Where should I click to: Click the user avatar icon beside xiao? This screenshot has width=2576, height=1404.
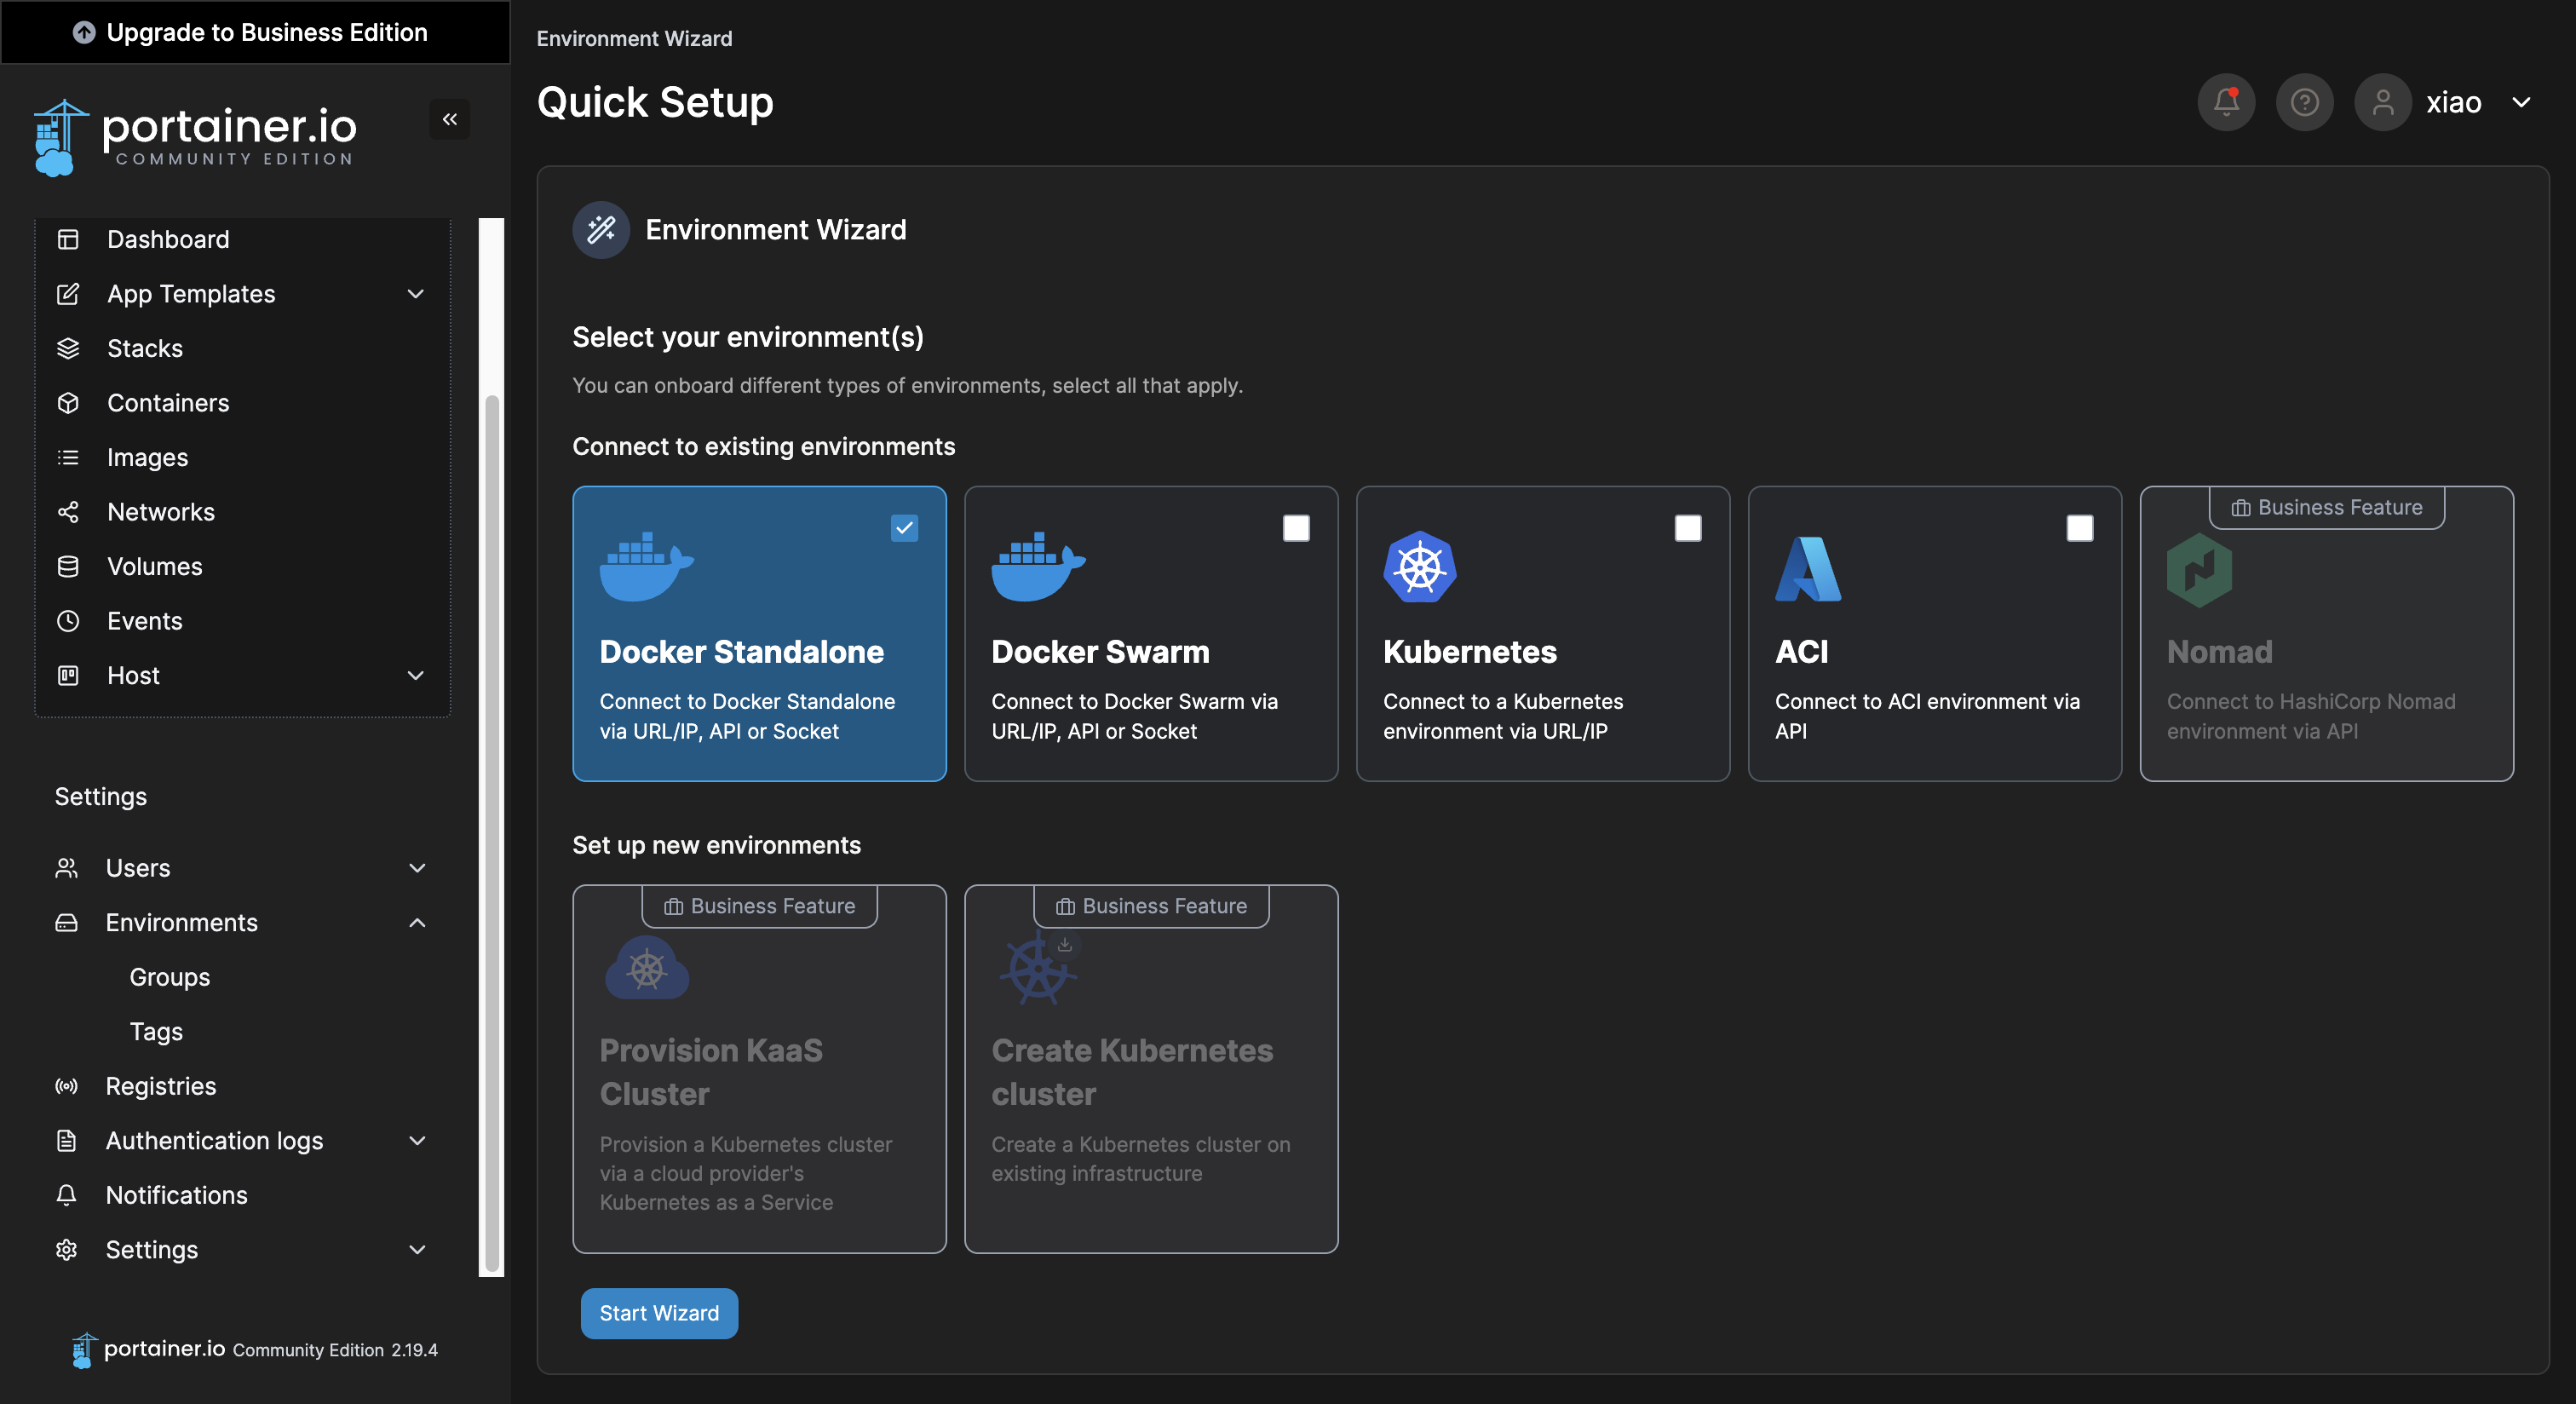2383,102
